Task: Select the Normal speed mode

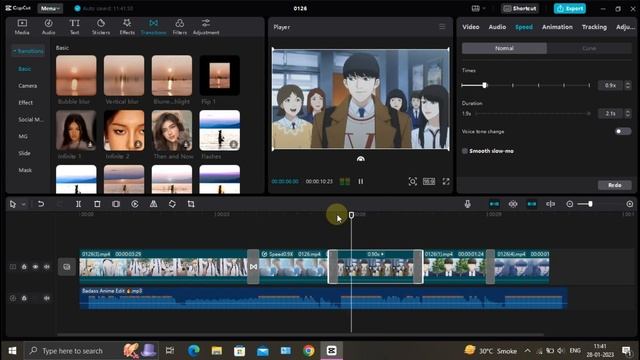Action: pyautogui.click(x=504, y=48)
